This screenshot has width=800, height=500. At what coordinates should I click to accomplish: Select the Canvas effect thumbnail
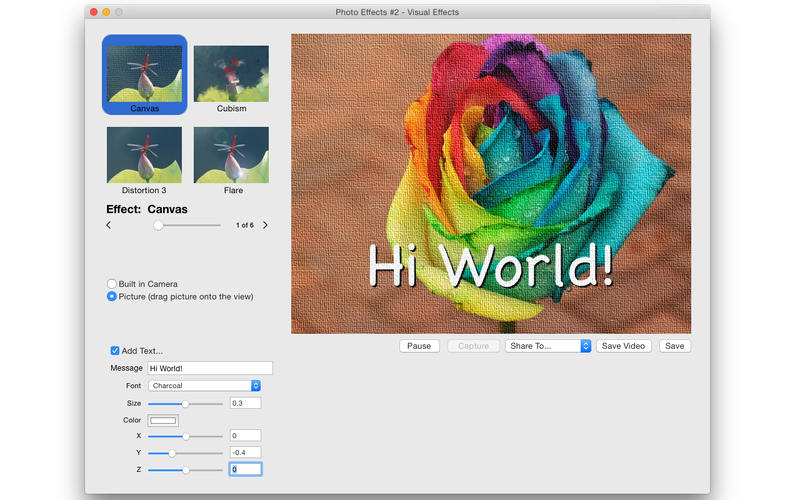coord(144,74)
